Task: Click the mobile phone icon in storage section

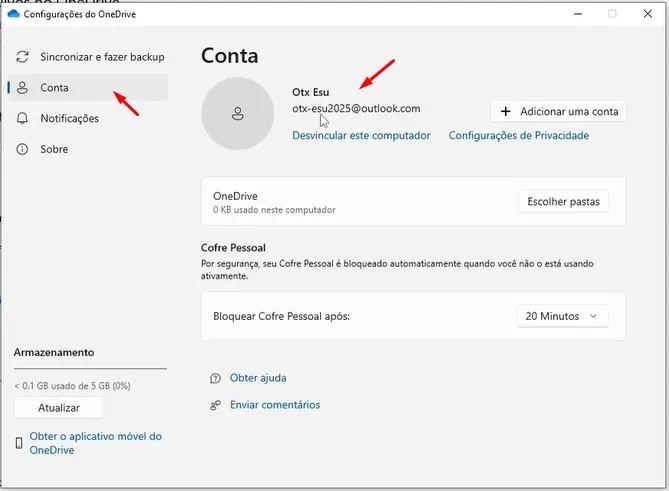Action: pyautogui.click(x=20, y=443)
